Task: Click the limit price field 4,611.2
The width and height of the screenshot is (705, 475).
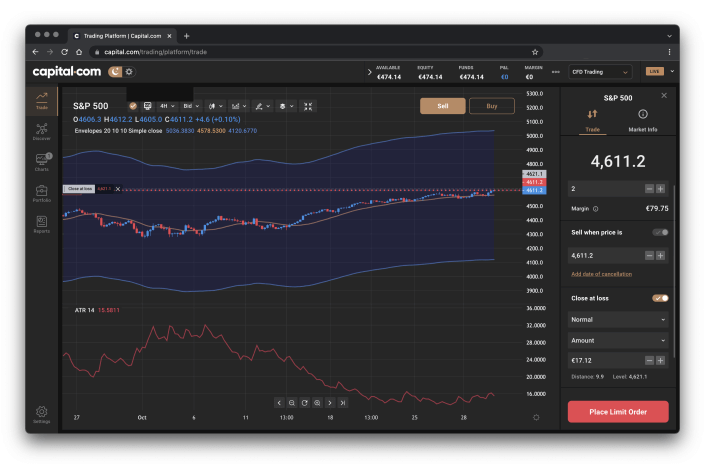Action: pyautogui.click(x=605, y=255)
